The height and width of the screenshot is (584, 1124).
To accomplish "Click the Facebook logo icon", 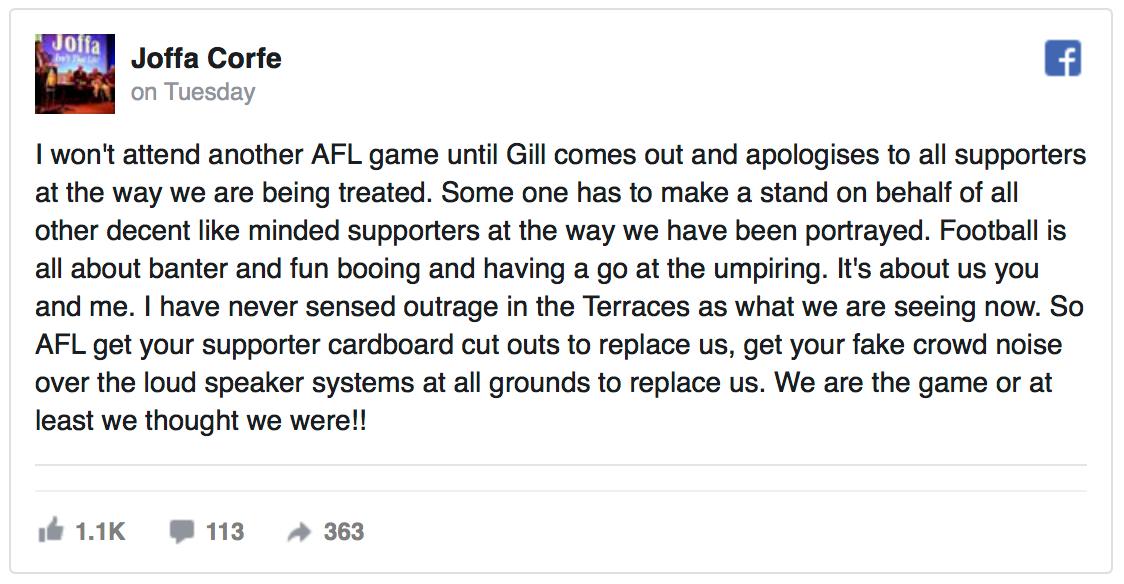I will point(1063,59).
